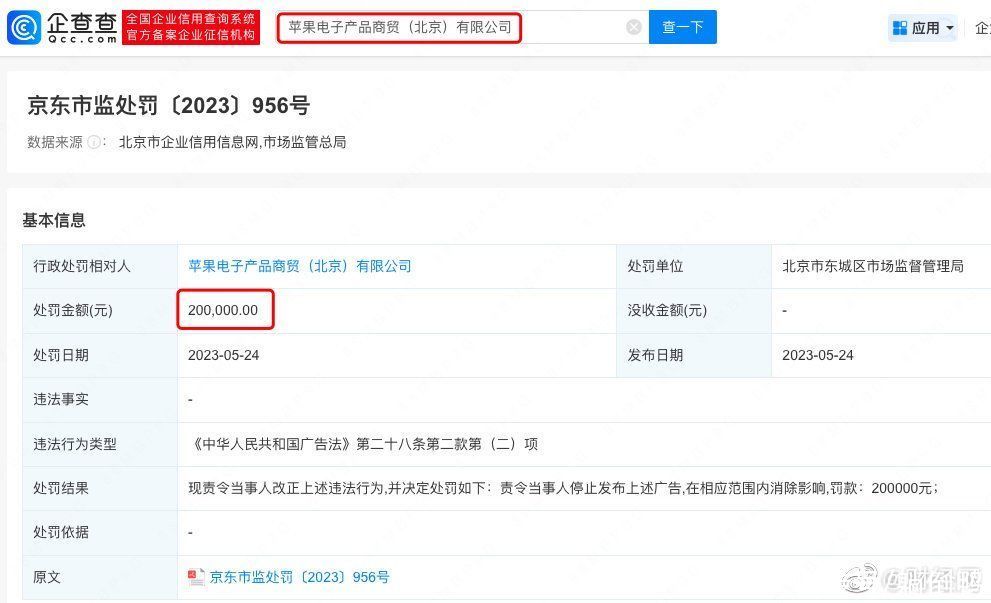Click the 基本信息 section heading
Image resolution: width=991 pixels, height=603 pixels.
(54, 220)
